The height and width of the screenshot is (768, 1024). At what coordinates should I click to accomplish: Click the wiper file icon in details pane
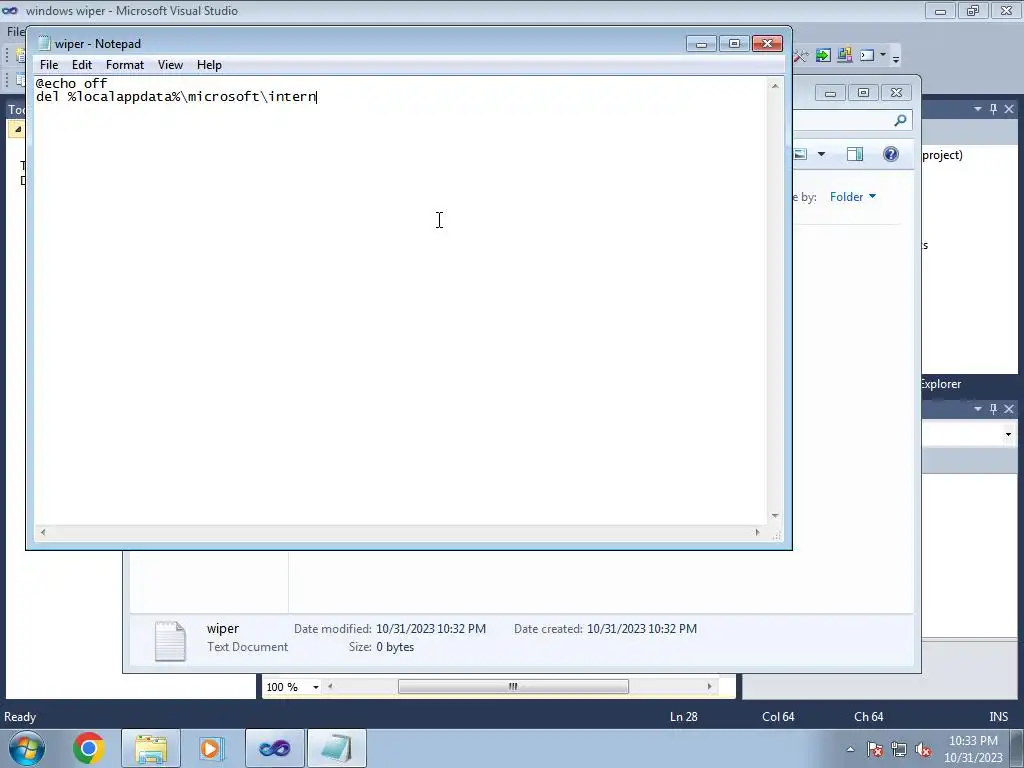pyautogui.click(x=170, y=641)
